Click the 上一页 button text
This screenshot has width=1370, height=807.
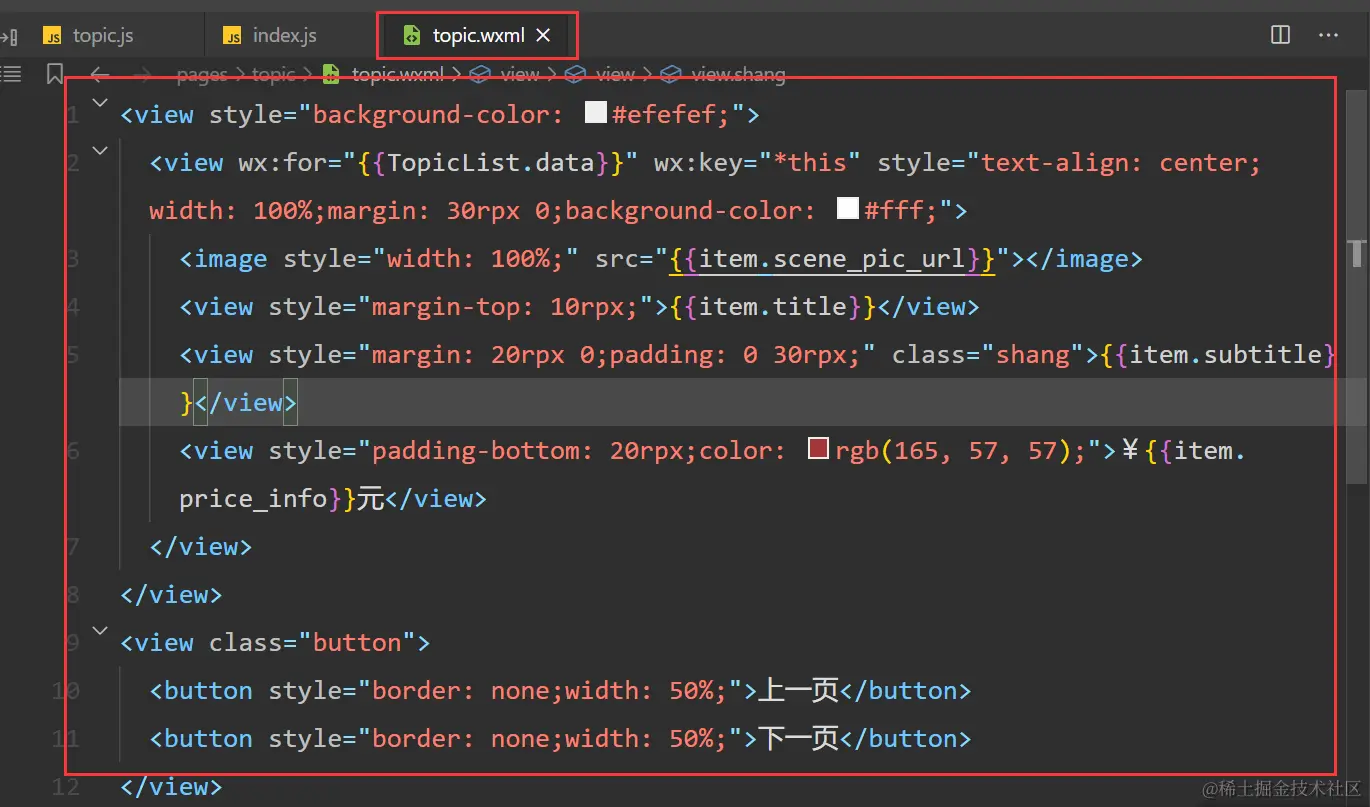pyautogui.click(x=798, y=691)
